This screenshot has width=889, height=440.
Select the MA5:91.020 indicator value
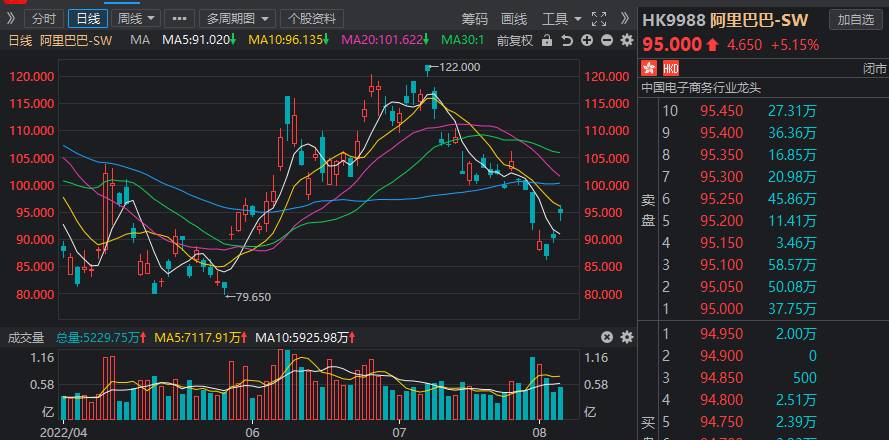199,40
